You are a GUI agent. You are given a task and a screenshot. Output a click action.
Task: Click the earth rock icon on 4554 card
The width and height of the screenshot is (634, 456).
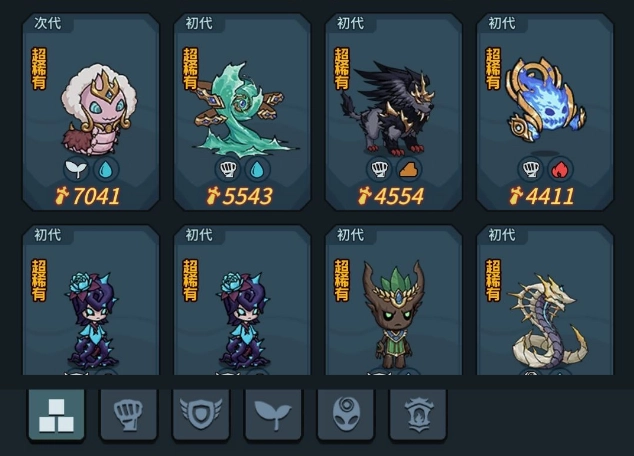pyautogui.click(x=409, y=169)
